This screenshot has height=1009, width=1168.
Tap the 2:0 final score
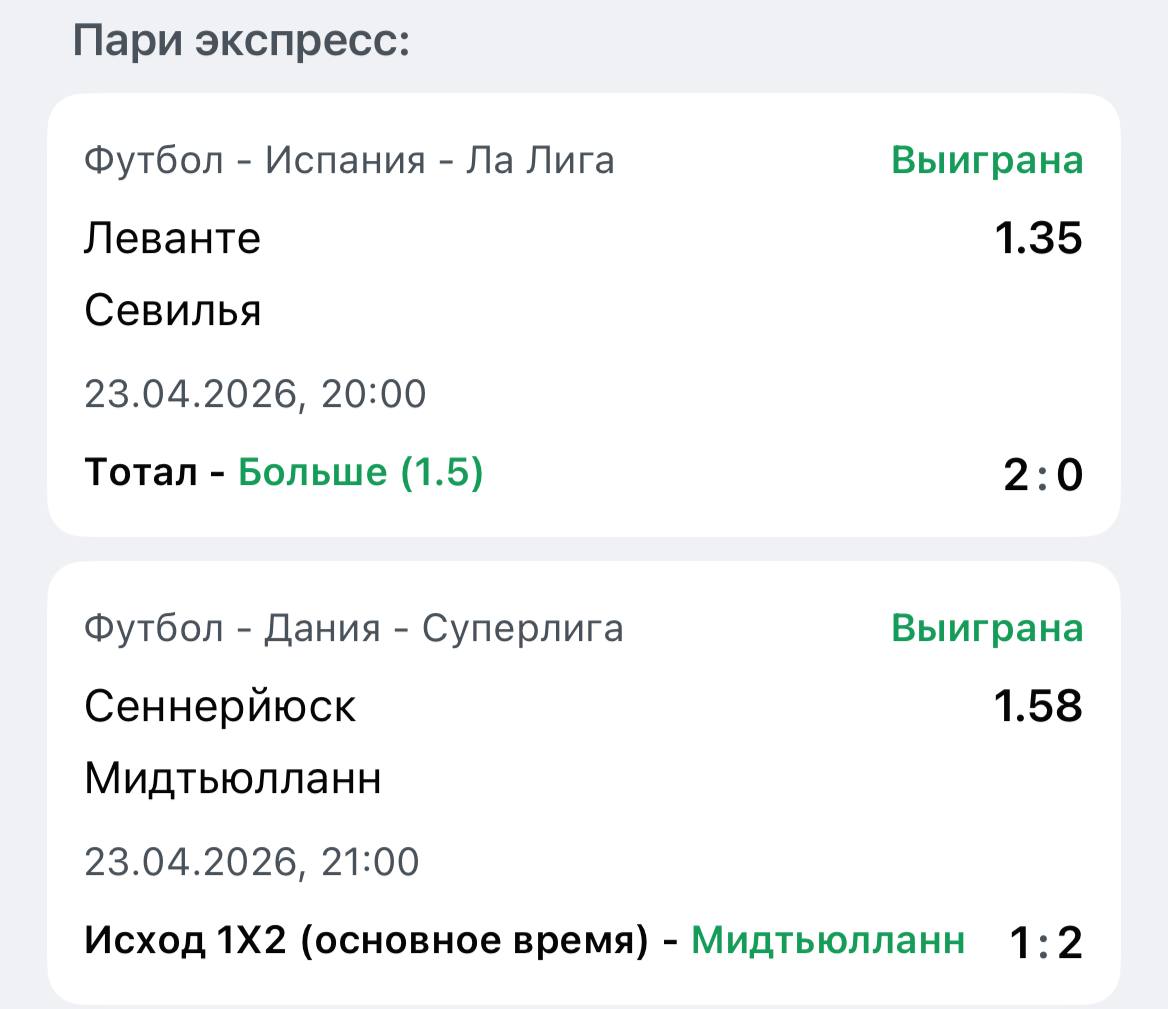1042,476
